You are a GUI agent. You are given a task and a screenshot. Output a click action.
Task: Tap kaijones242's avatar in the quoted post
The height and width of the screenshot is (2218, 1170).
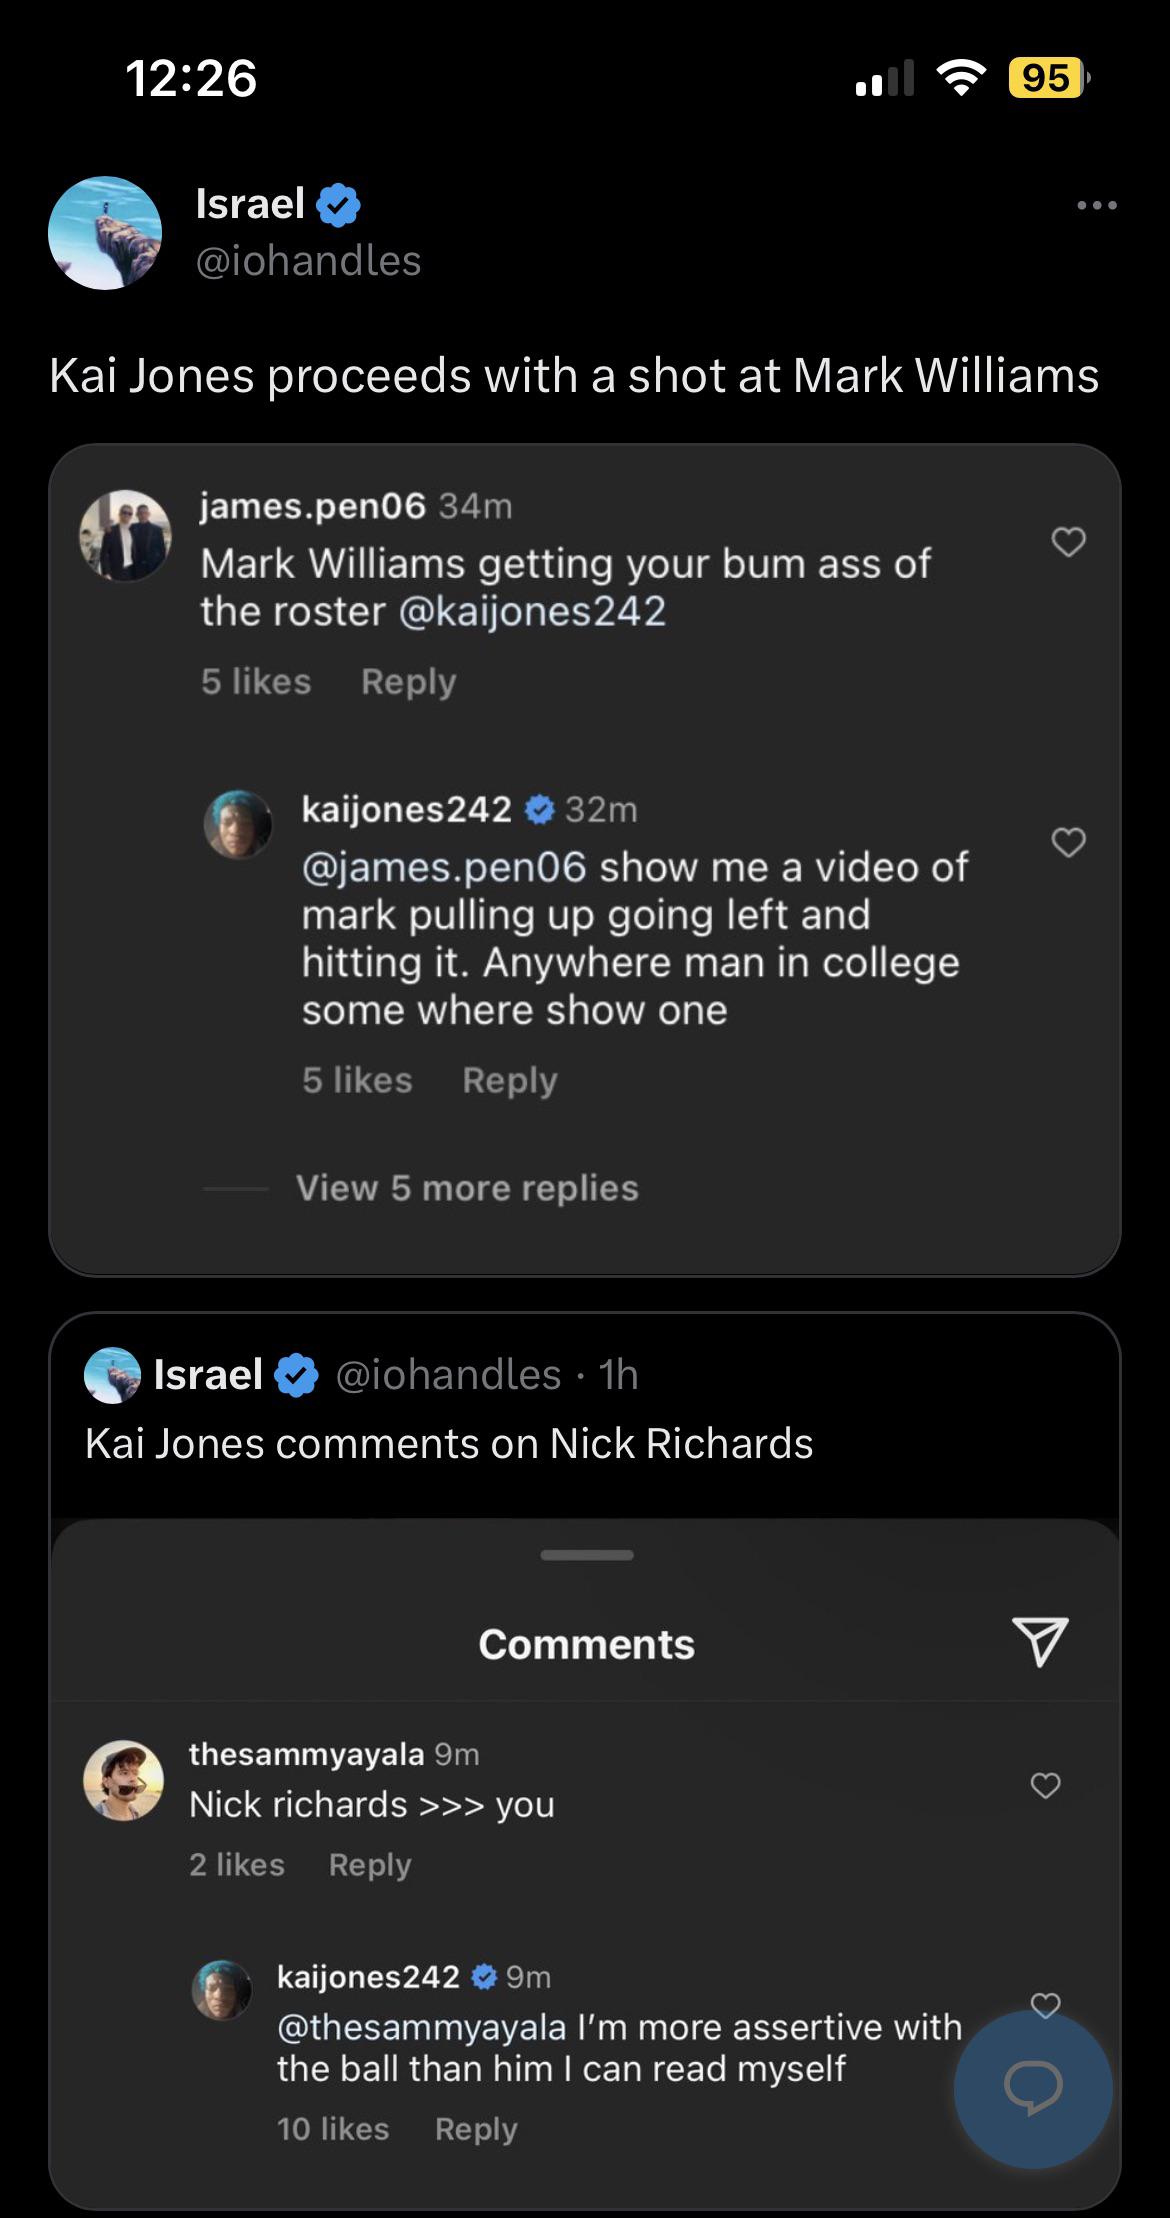click(x=222, y=1989)
